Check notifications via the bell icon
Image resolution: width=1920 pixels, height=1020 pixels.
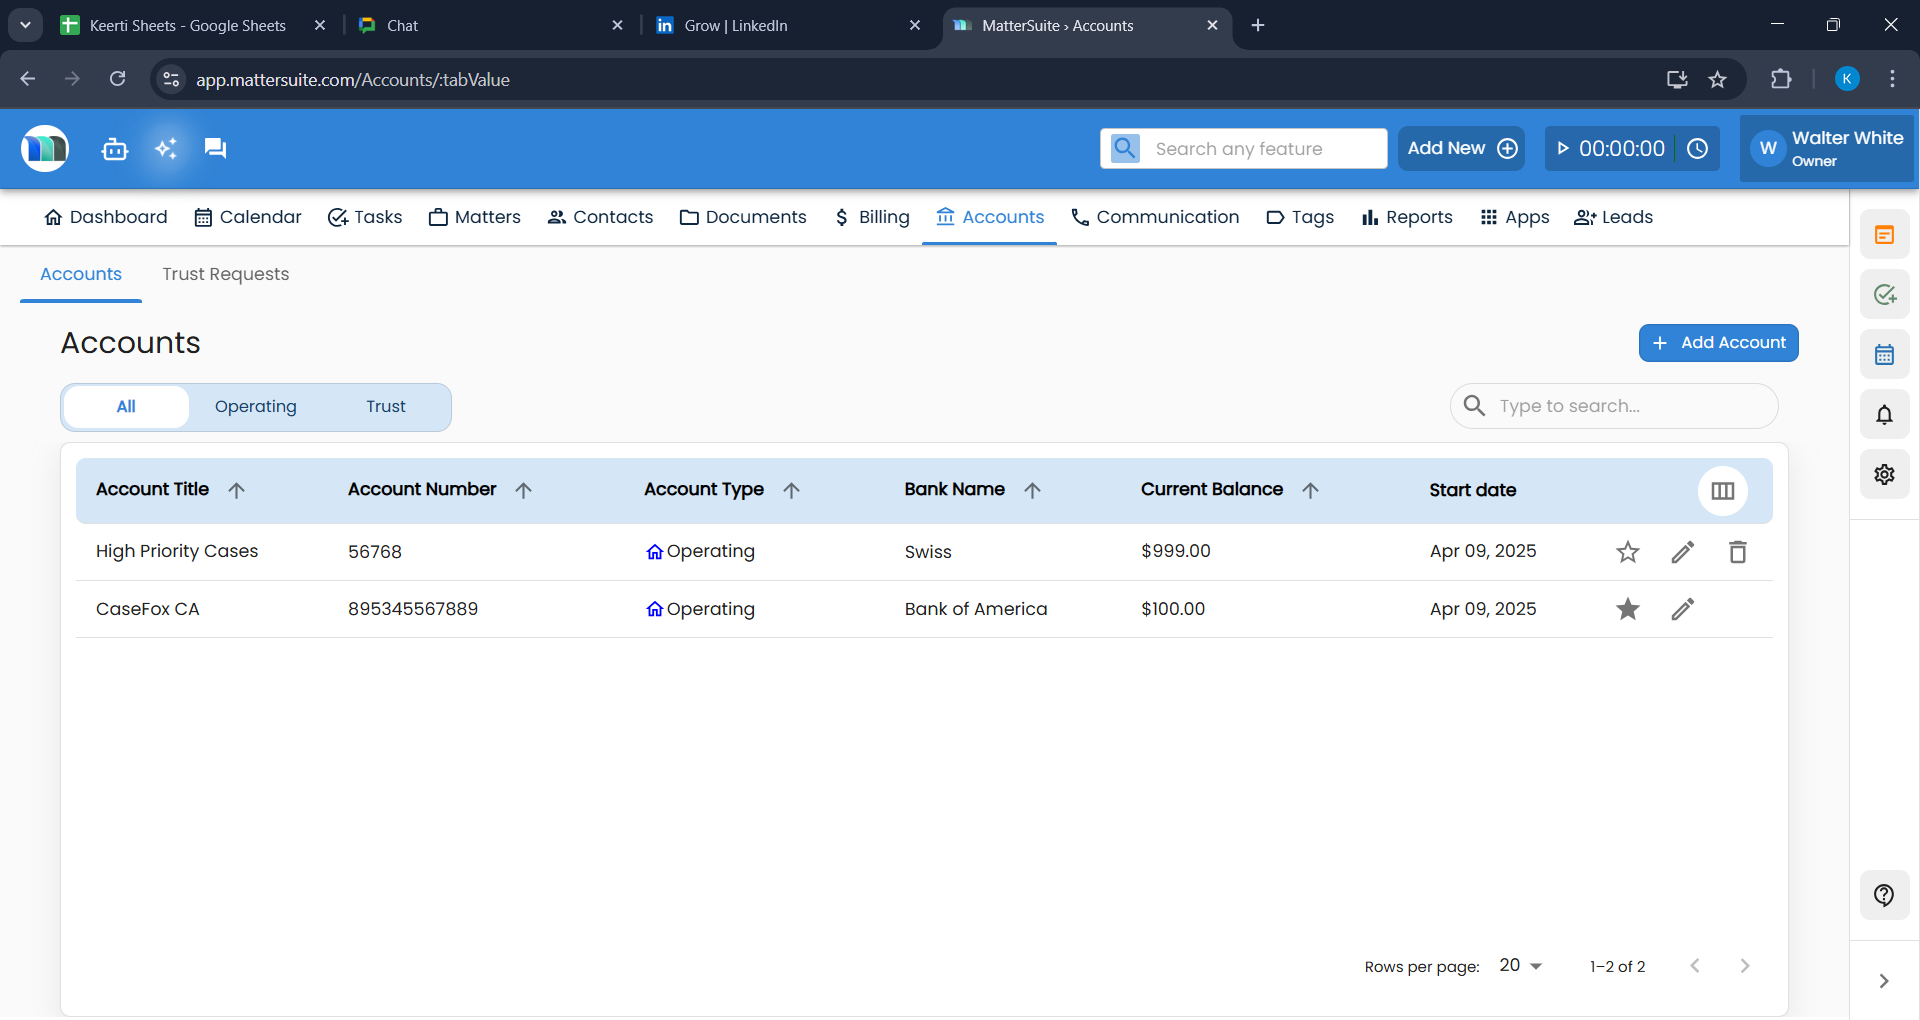[1884, 414]
